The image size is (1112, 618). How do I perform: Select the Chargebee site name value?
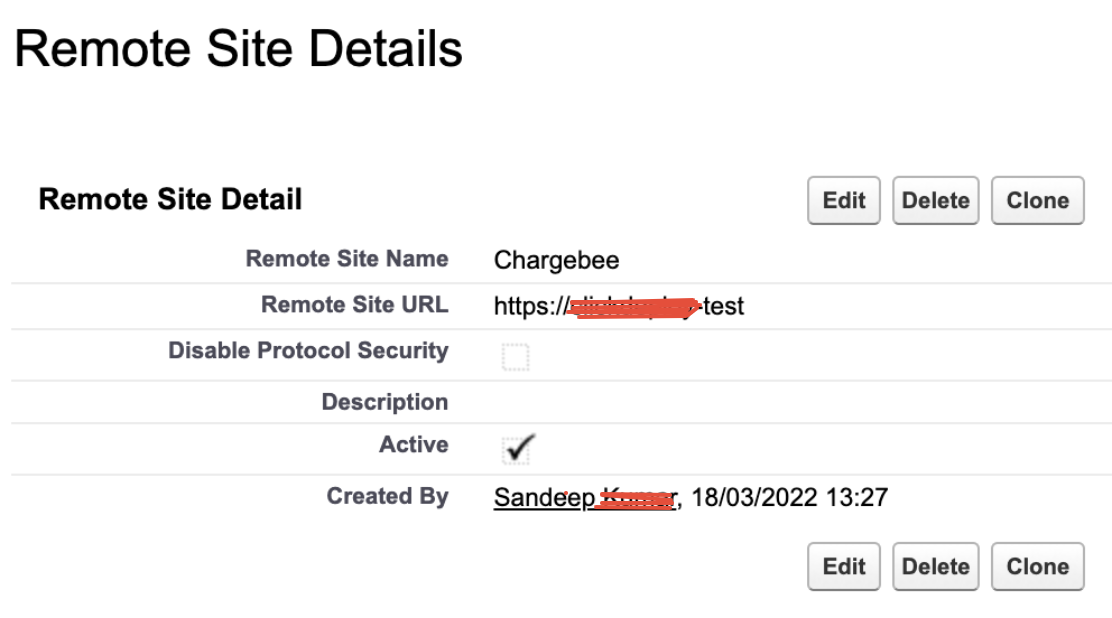[x=556, y=260]
